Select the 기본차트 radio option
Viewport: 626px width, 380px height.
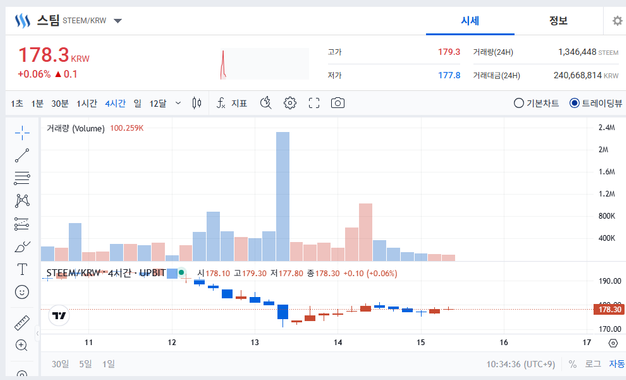coord(536,103)
